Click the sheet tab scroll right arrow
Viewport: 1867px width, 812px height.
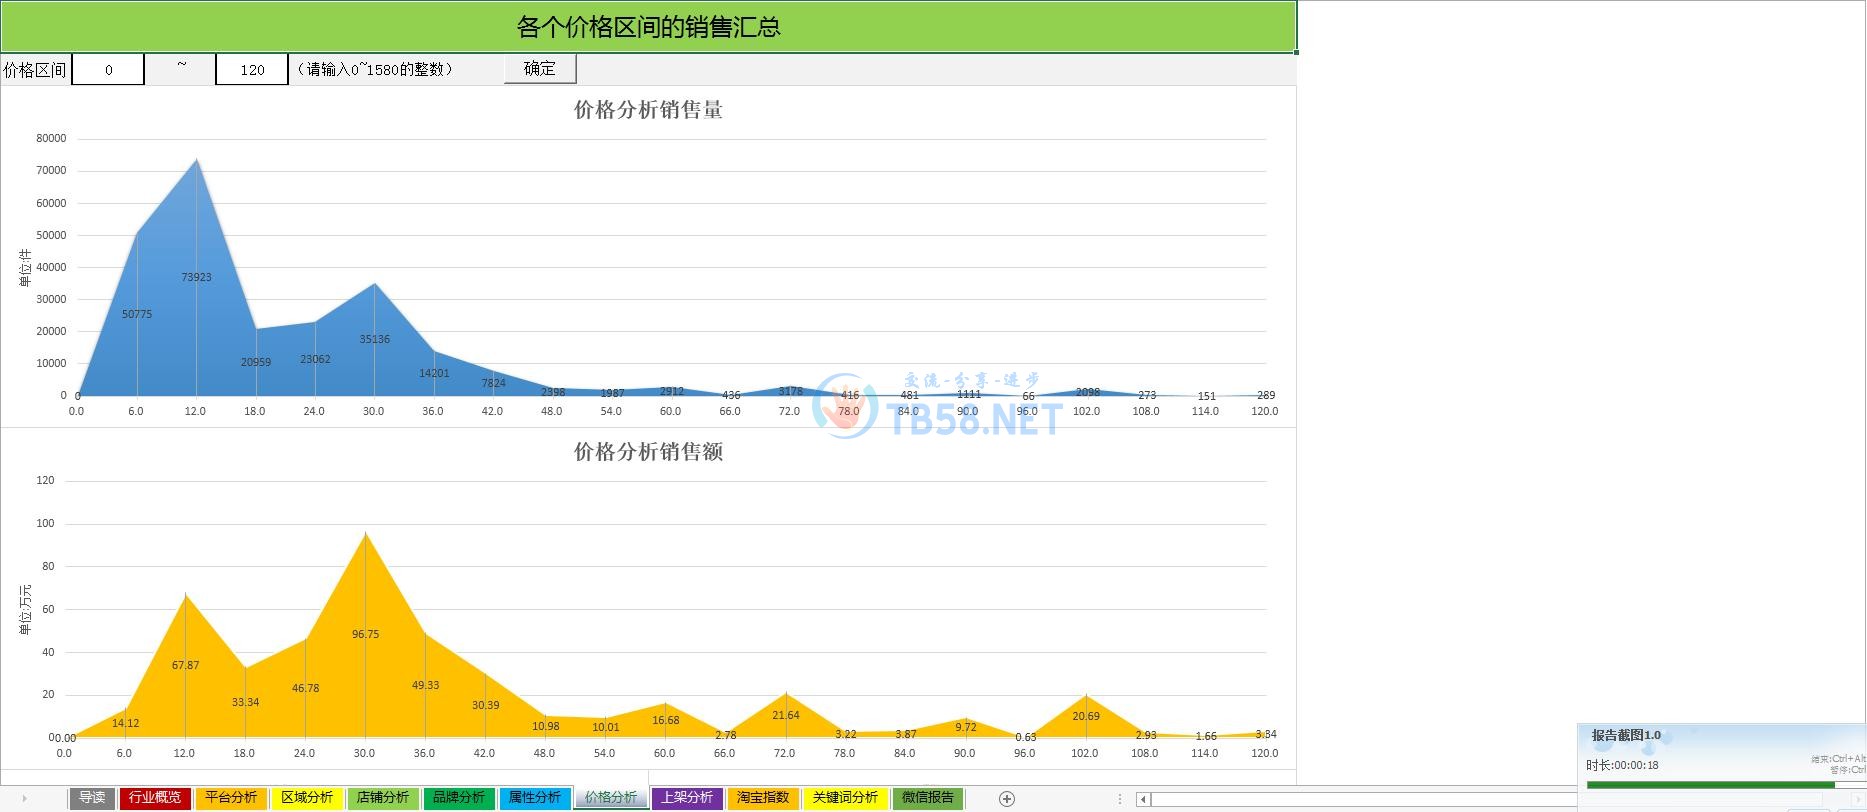[23, 798]
